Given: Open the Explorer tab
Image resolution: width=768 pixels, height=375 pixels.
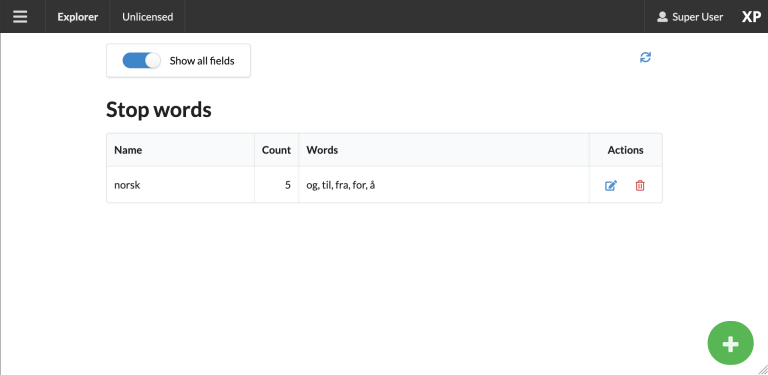Looking at the screenshot, I should [78, 17].
